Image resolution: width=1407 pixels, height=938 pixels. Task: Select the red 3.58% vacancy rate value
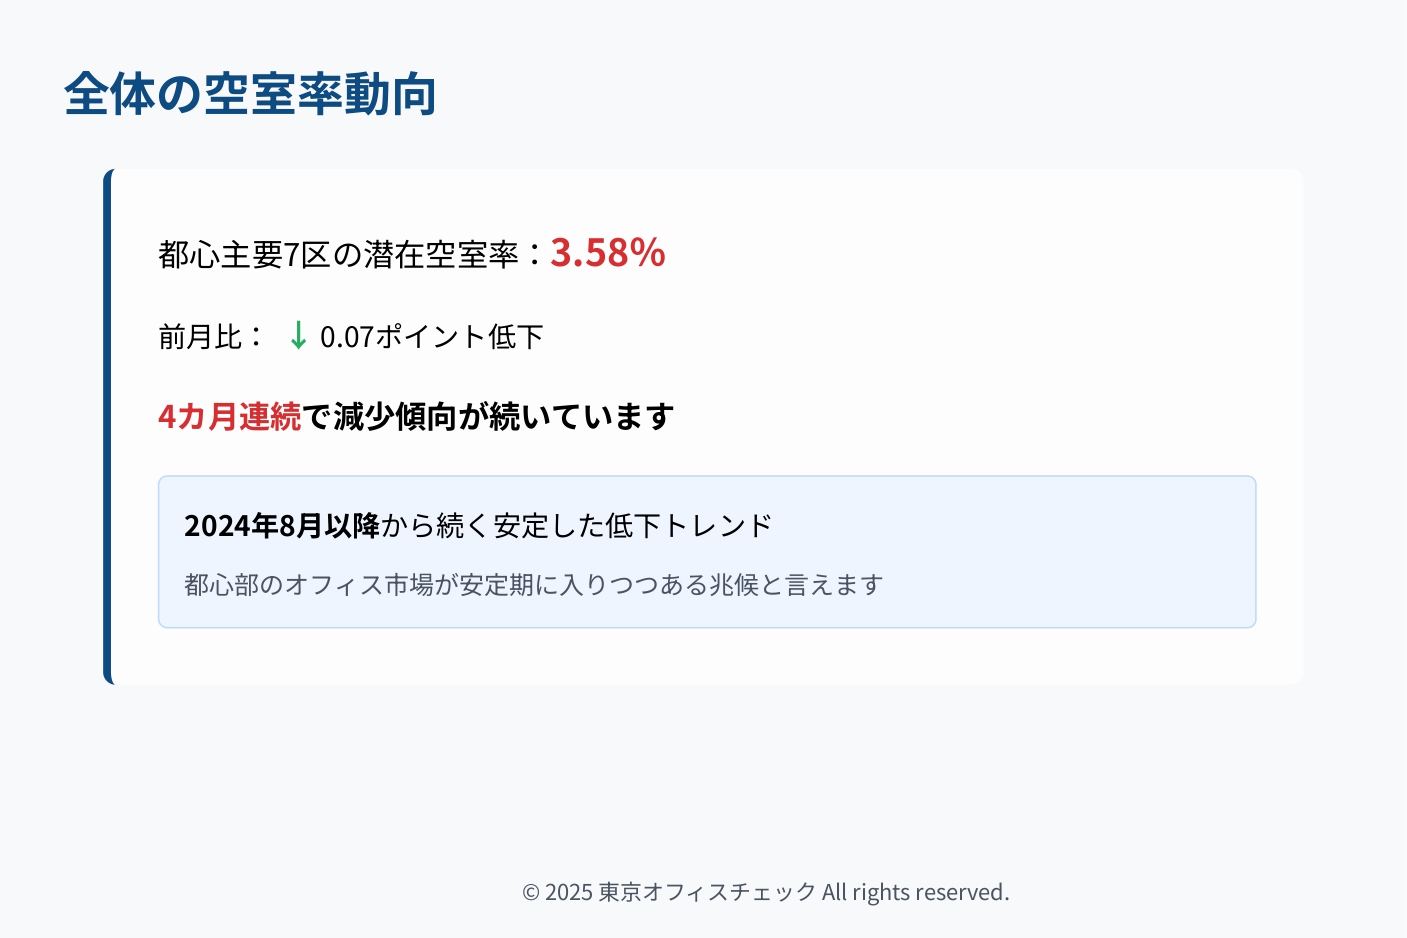point(607,253)
